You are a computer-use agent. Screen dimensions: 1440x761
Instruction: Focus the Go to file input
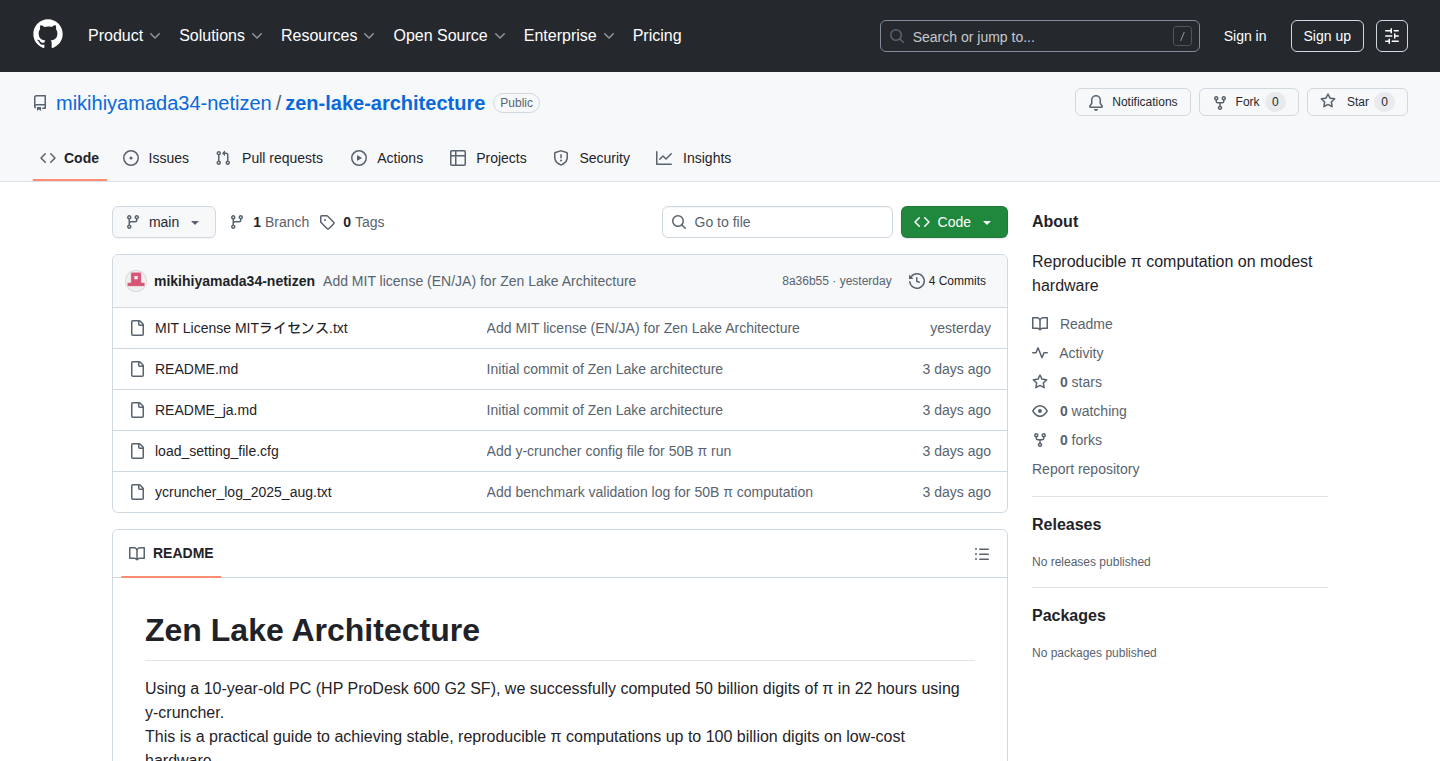point(777,222)
